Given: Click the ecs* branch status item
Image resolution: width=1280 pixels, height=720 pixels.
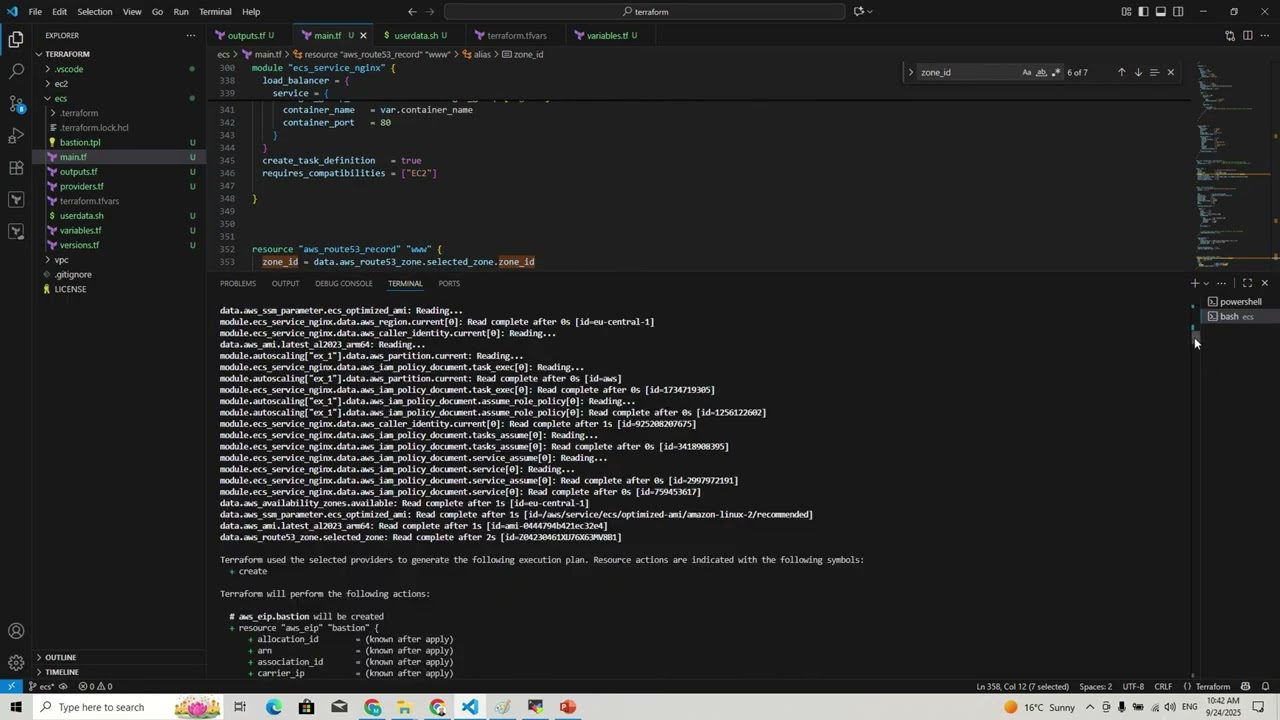Looking at the screenshot, I should tap(41, 687).
